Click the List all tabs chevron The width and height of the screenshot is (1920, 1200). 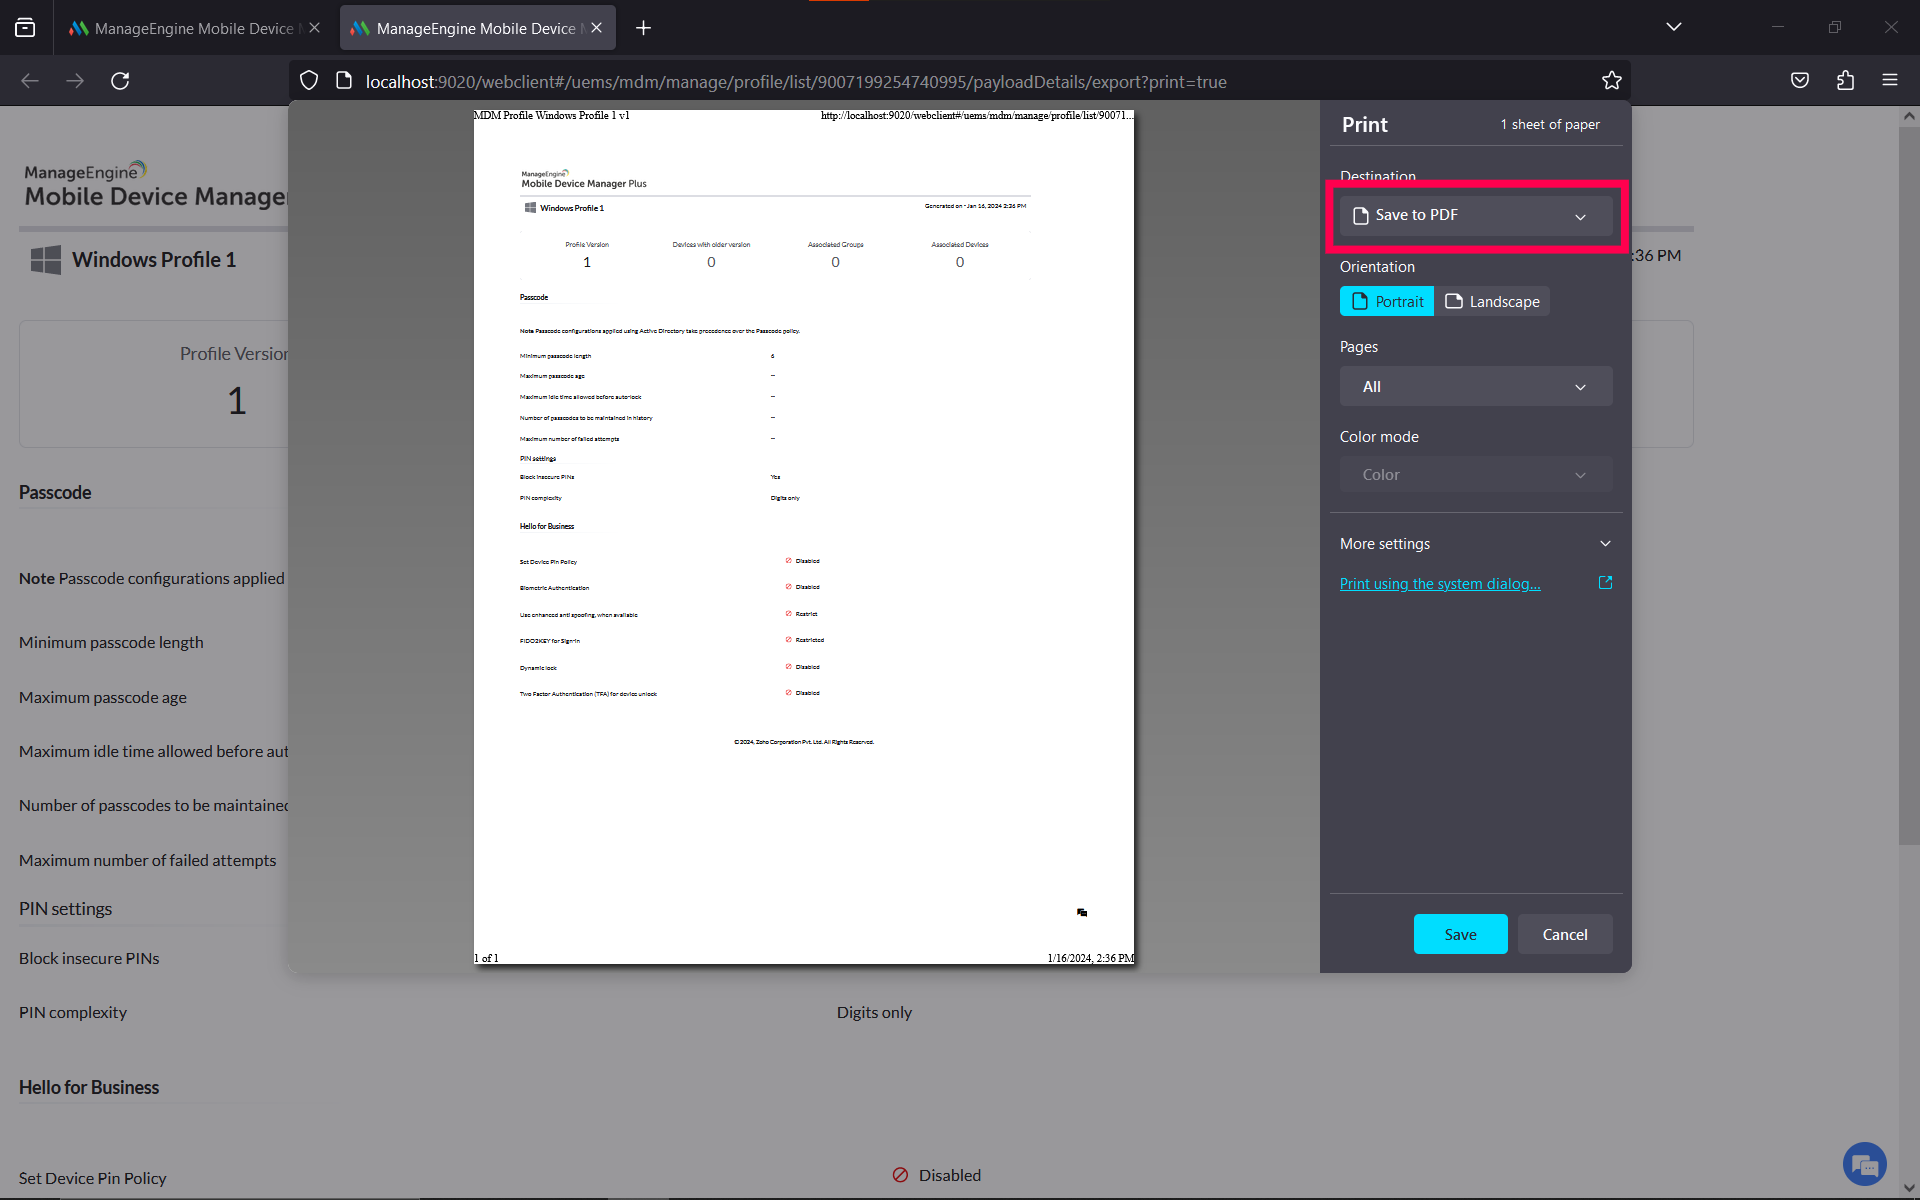click(x=1674, y=27)
